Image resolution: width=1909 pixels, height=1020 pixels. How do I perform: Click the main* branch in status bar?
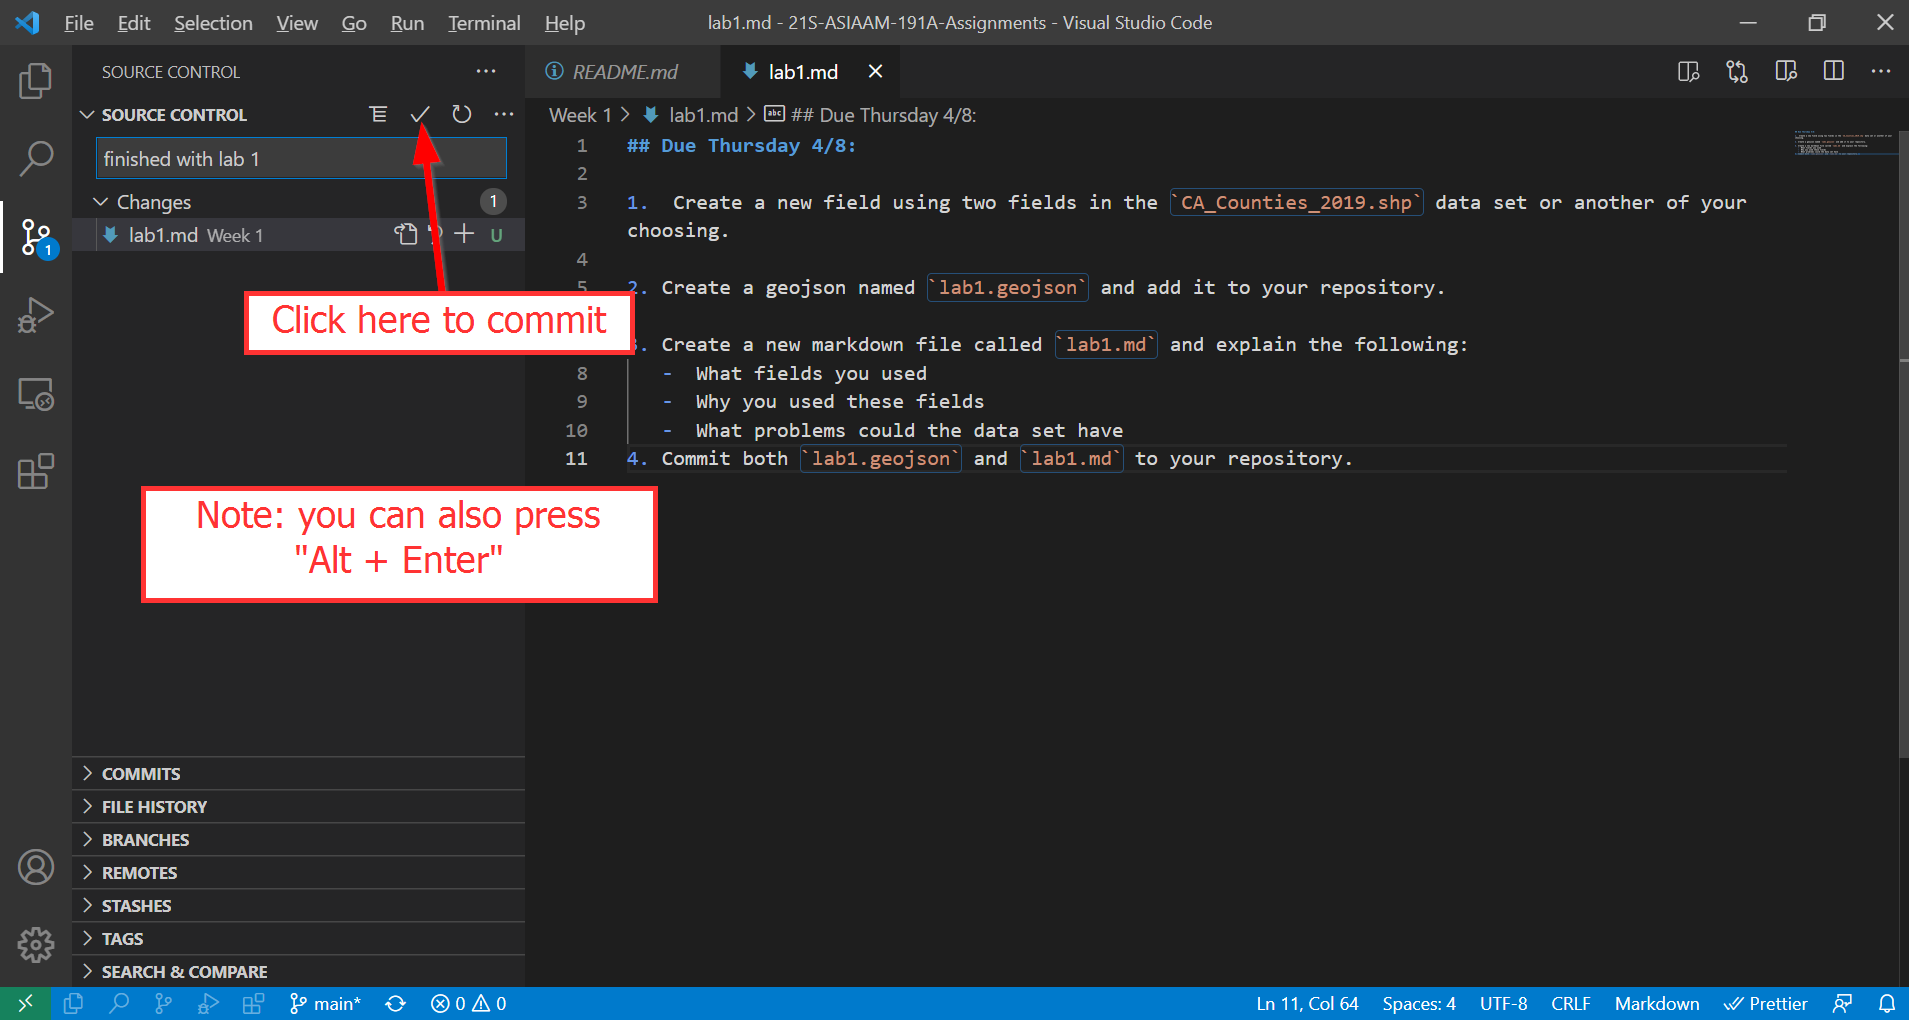point(326,1003)
